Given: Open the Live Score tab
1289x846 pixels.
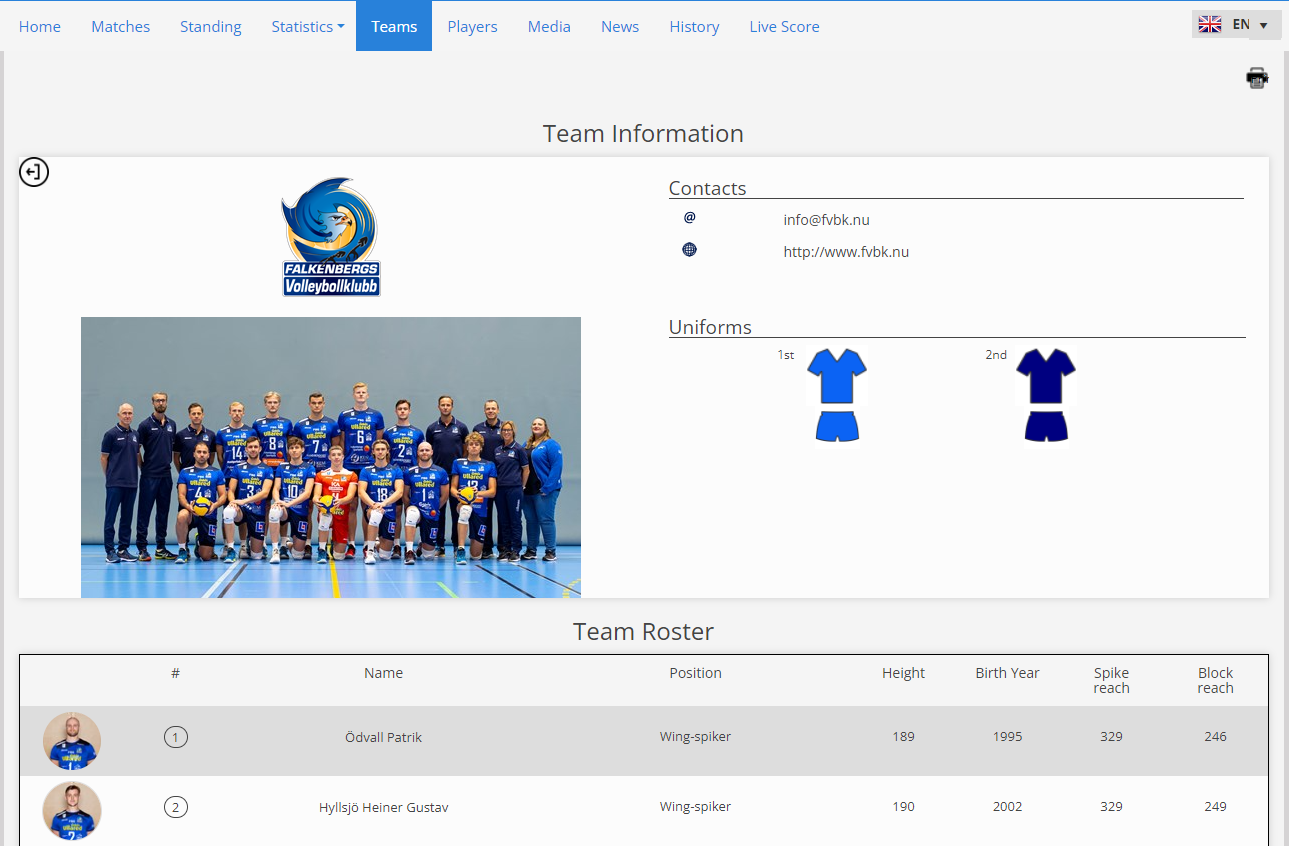Looking at the screenshot, I should 785,27.
